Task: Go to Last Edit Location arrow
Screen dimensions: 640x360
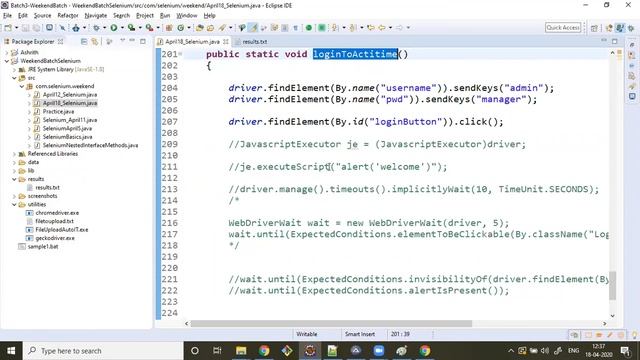Action: click(371, 28)
